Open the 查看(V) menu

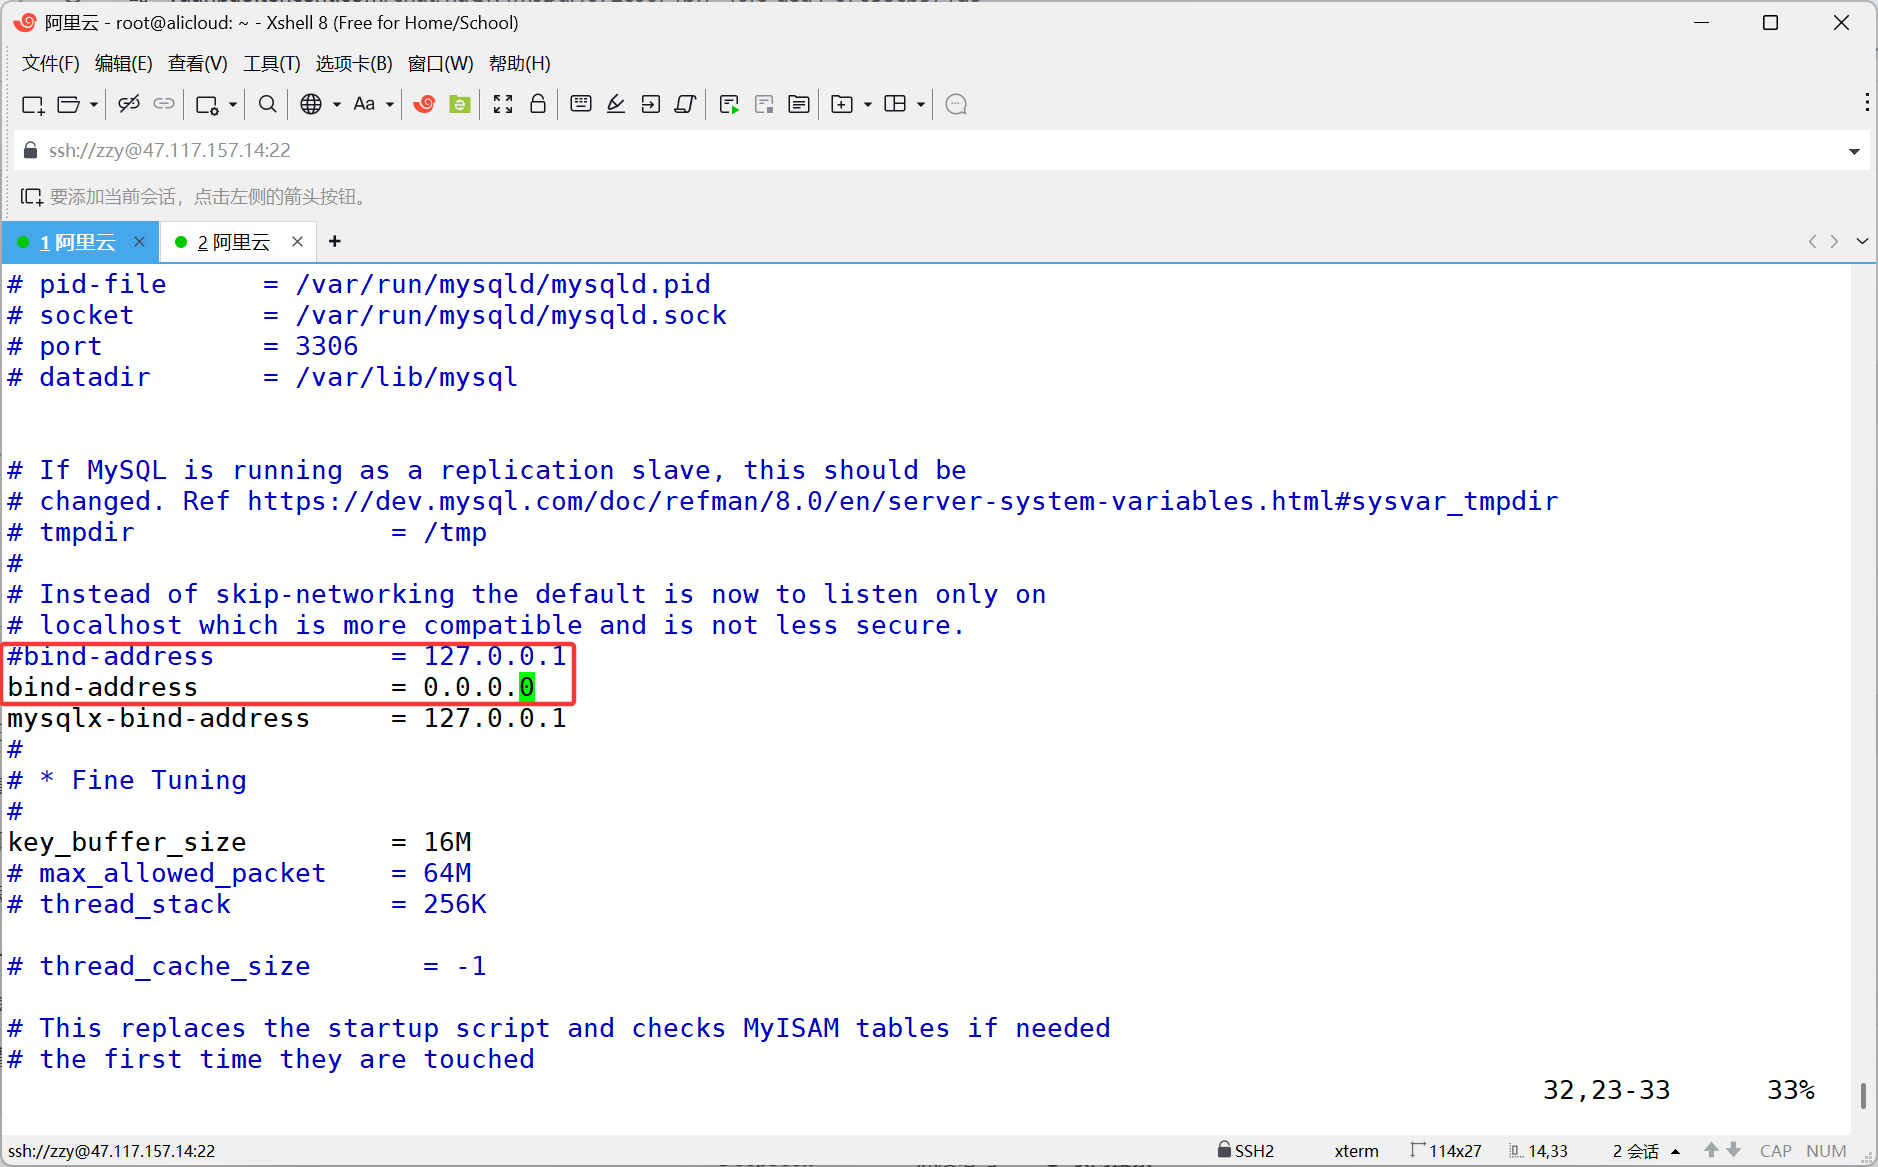point(197,63)
